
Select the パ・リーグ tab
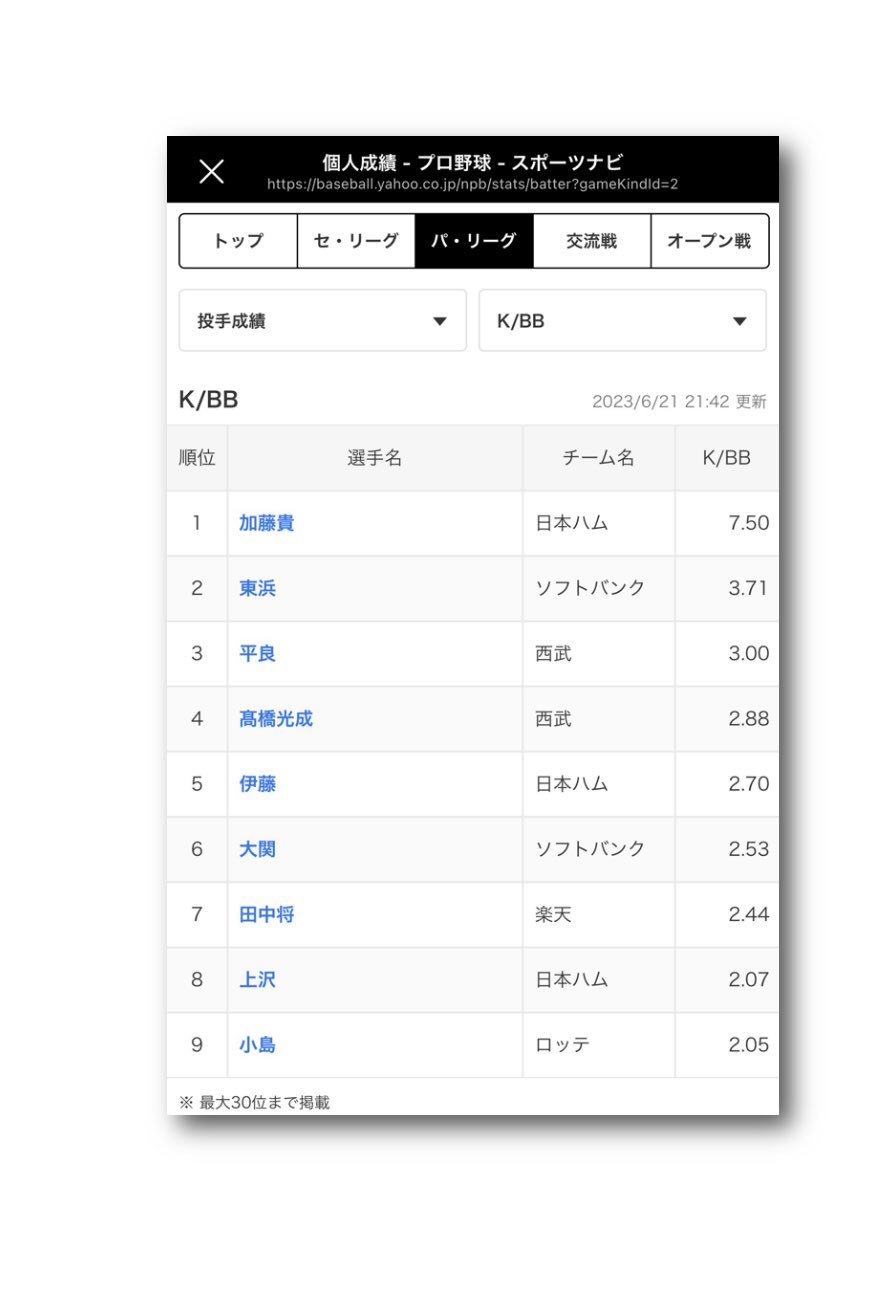[474, 241]
